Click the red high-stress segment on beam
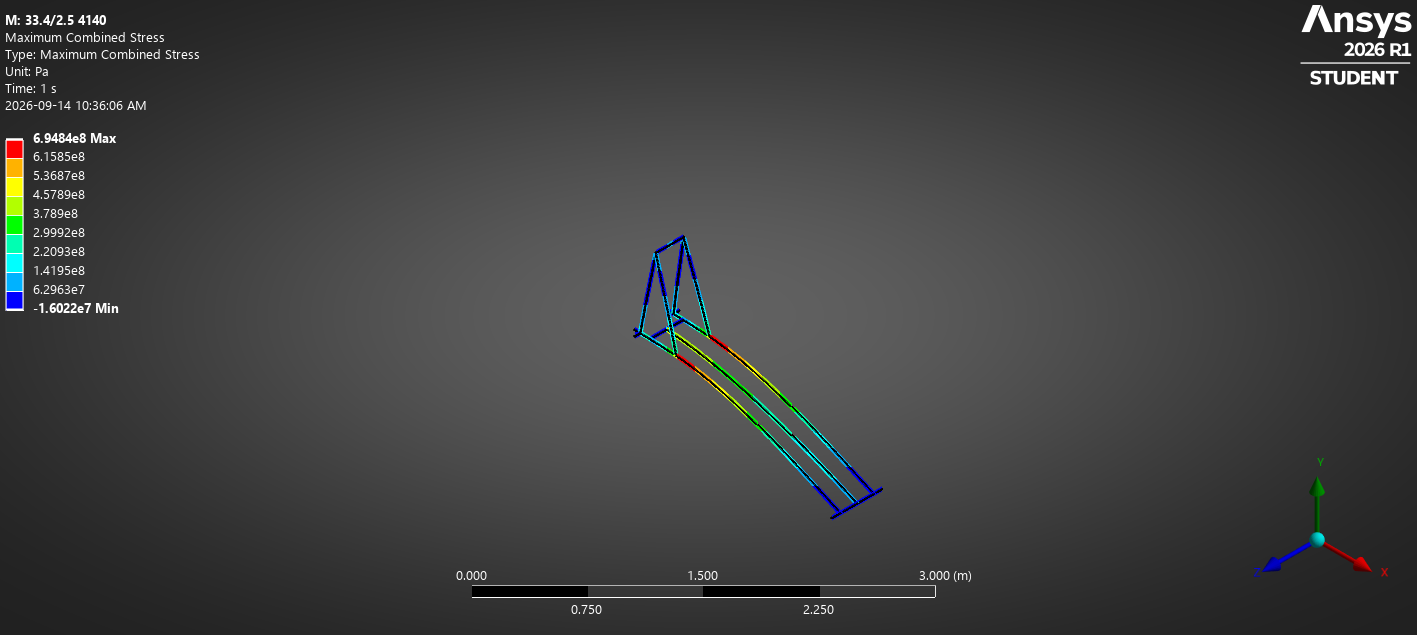Viewport: 1417px width, 635px height. [686, 362]
